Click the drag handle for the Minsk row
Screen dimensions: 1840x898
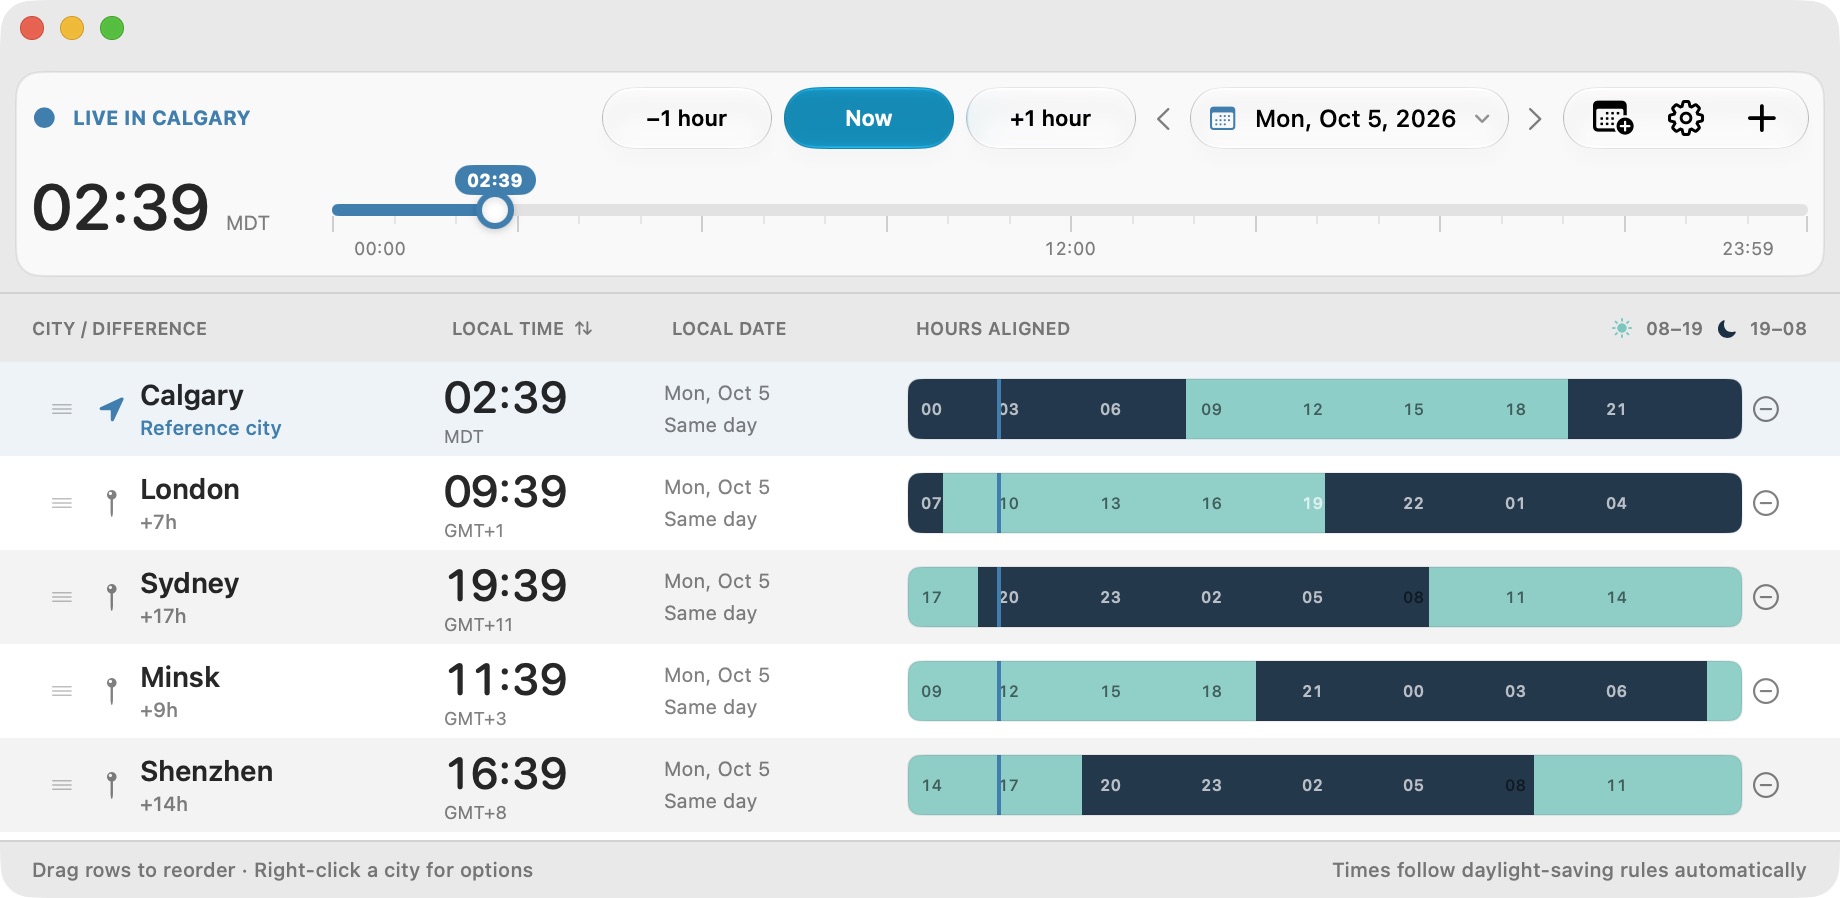(62, 691)
